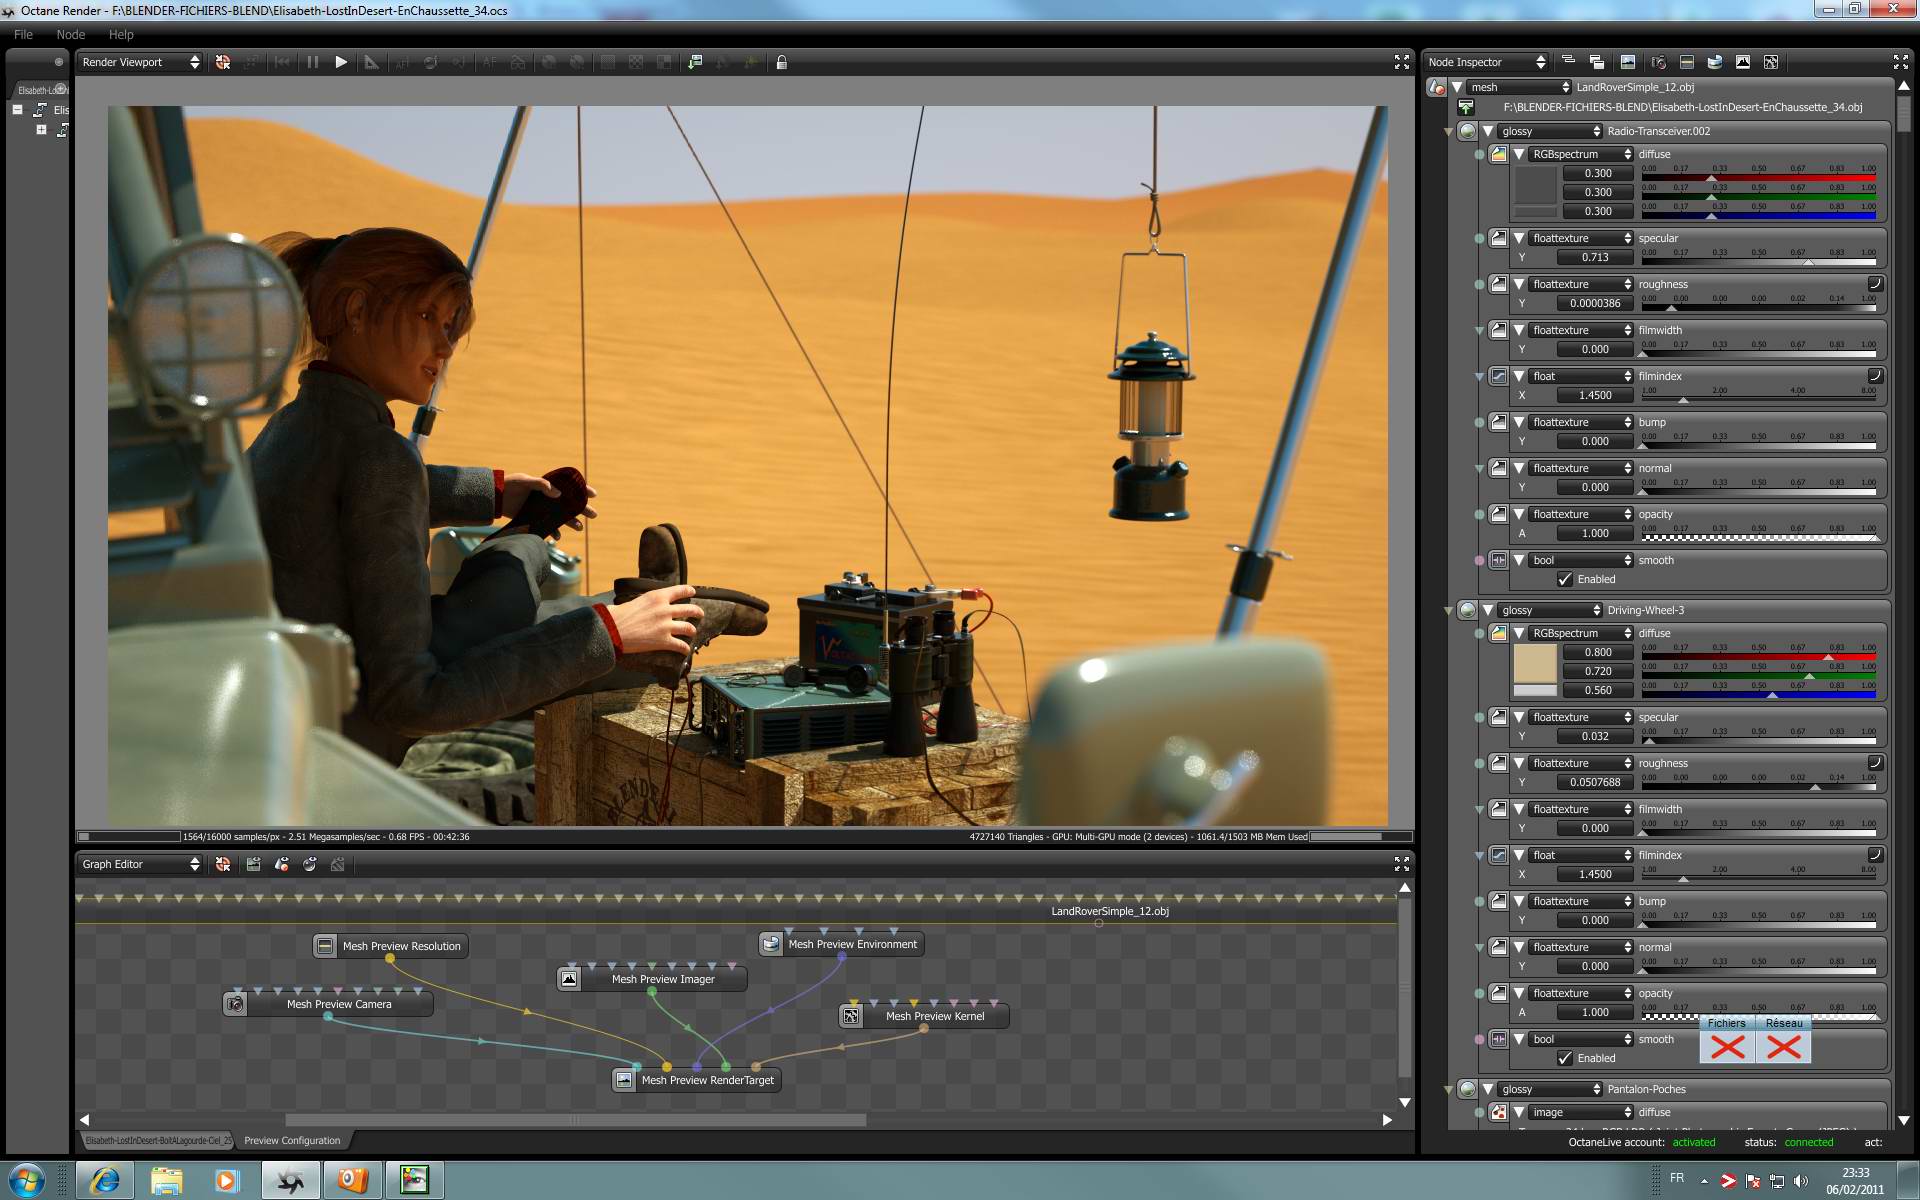The width and height of the screenshot is (1920, 1200).
Task: Open the glossy material type dropdown for Driving-Wheel-3
Action: [1550, 610]
